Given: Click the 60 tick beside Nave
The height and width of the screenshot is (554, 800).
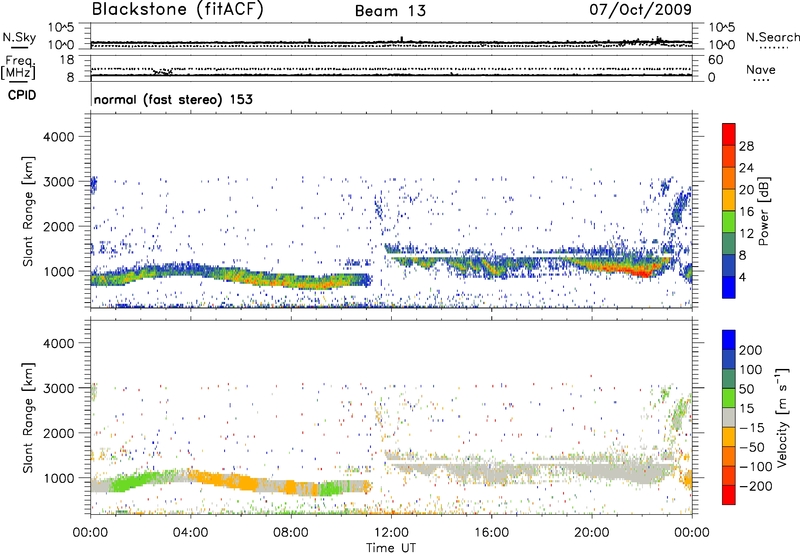Looking at the screenshot, I should point(715,60).
